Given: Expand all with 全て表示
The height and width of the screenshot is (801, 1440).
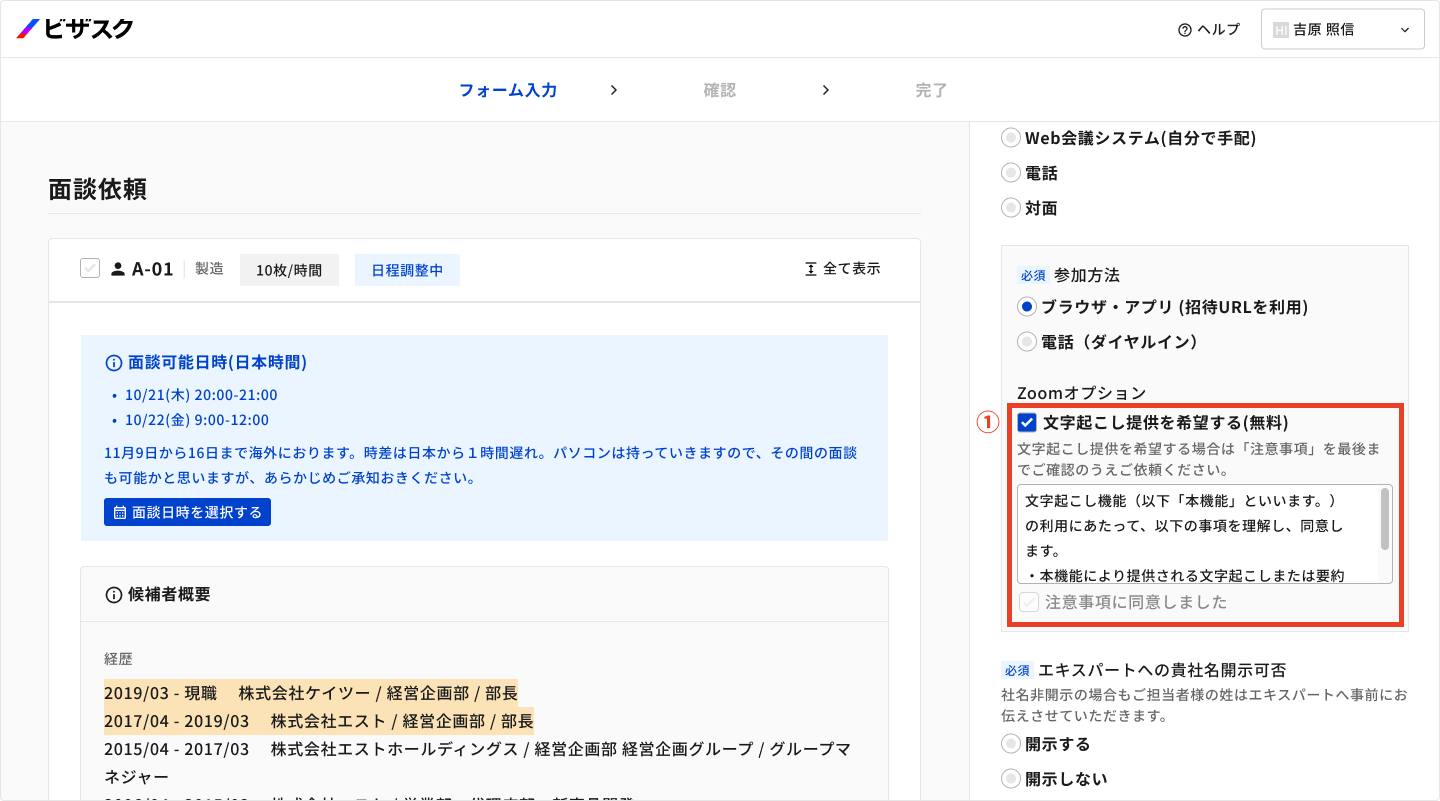Looking at the screenshot, I should click(x=842, y=269).
